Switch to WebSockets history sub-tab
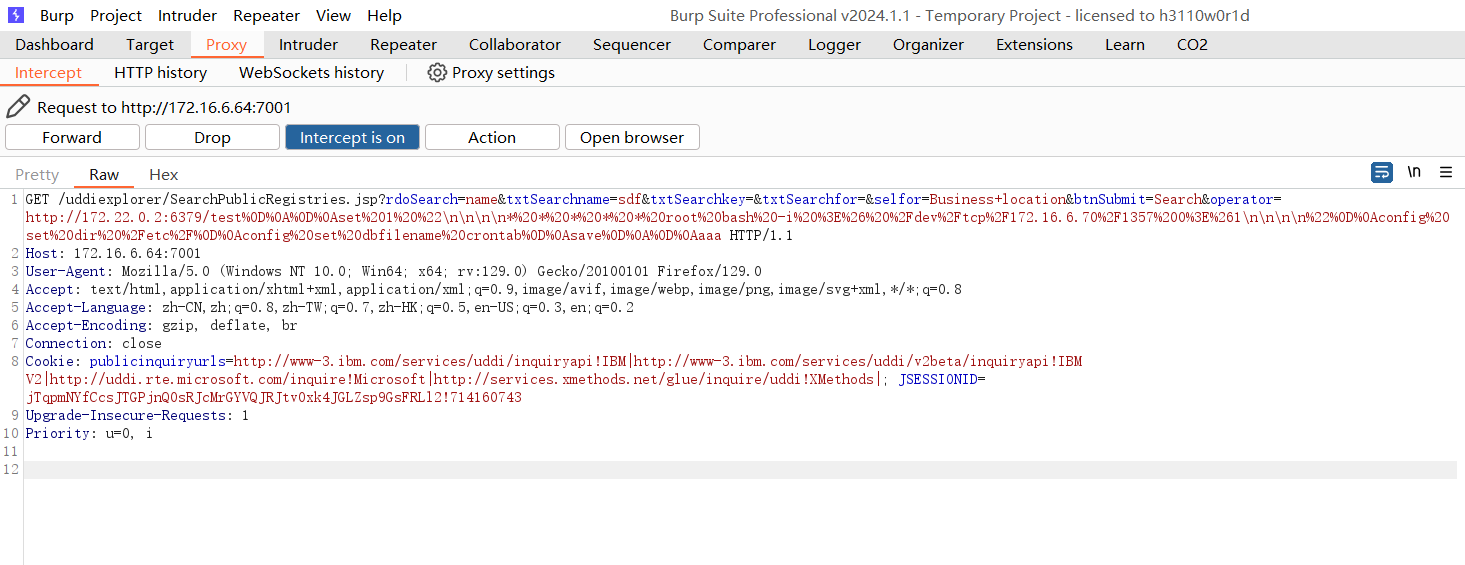The width and height of the screenshot is (1465, 565). tap(311, 73)
